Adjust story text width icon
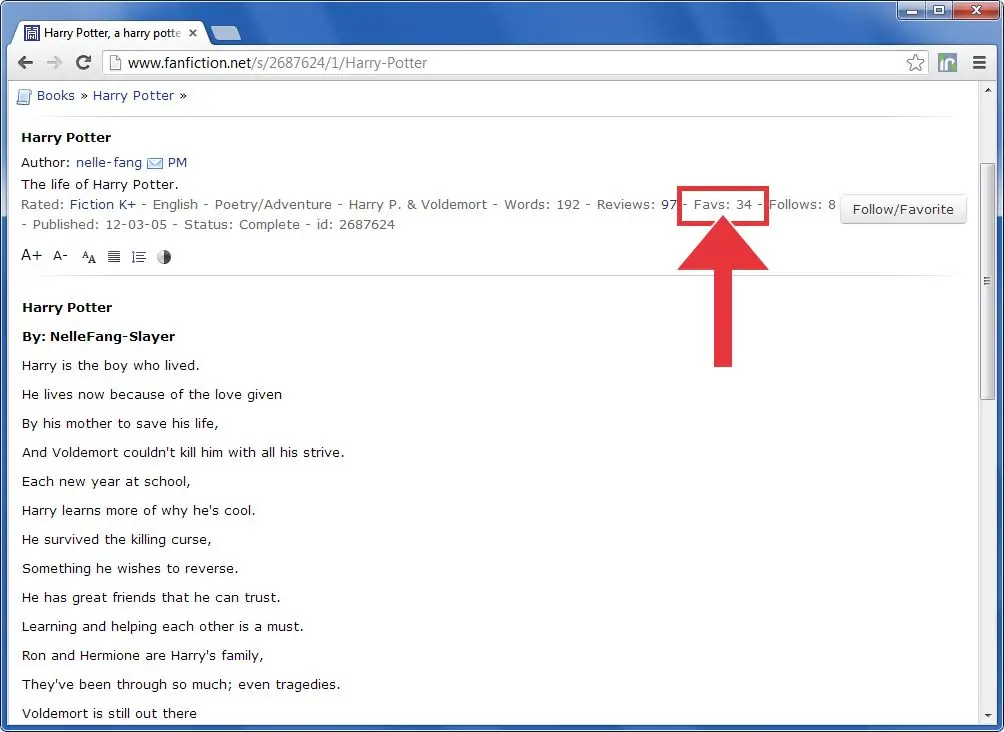The width and height of the screenshot is (1004, 732). 114,257
